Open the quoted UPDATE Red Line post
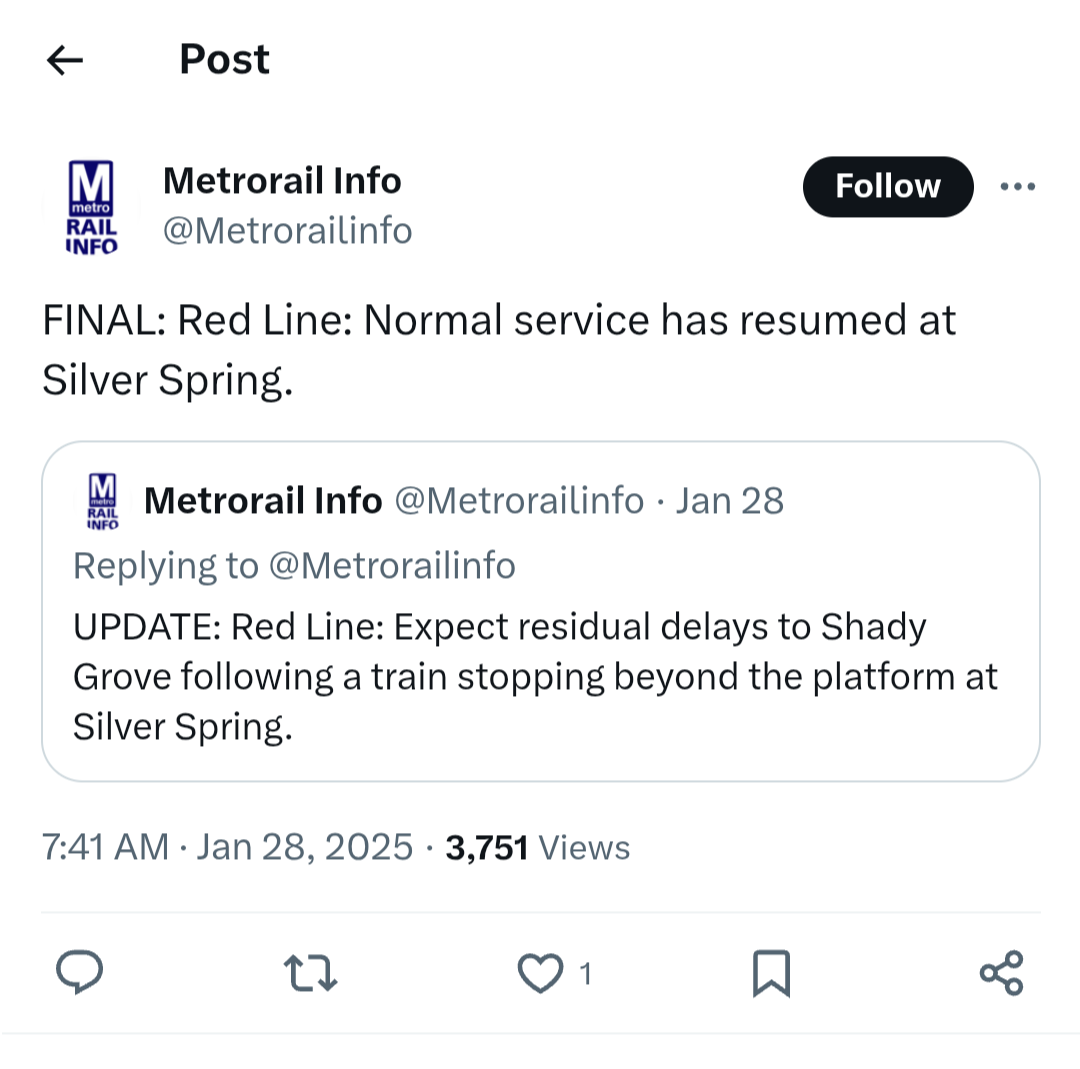Screen dimensions: 1080x1069 coord(535,677)
